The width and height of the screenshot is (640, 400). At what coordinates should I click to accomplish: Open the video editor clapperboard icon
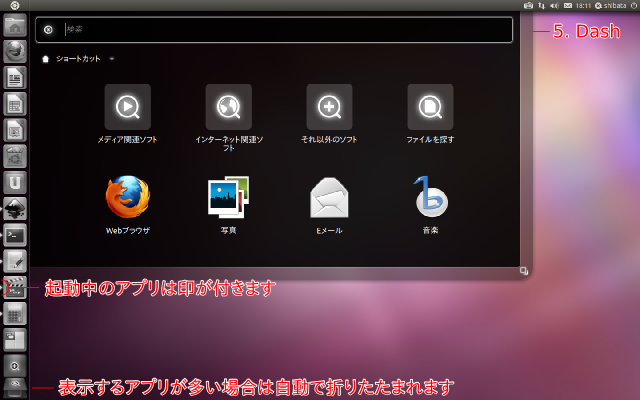point(15,287)
